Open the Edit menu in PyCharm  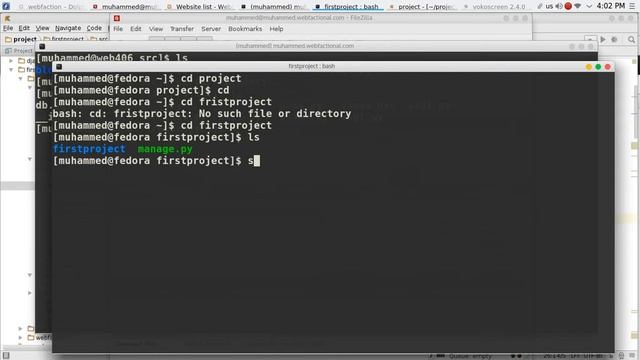pyautogui.click(x=24, y=28)
